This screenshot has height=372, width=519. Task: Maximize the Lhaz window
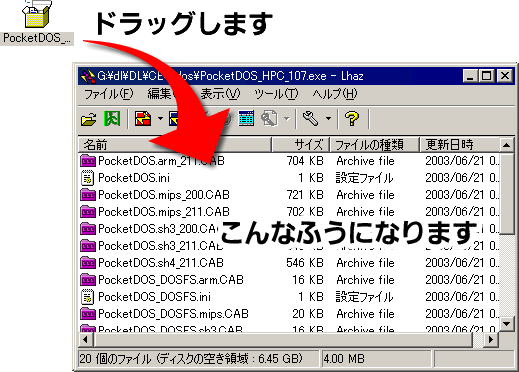click(x=486, y=76)
